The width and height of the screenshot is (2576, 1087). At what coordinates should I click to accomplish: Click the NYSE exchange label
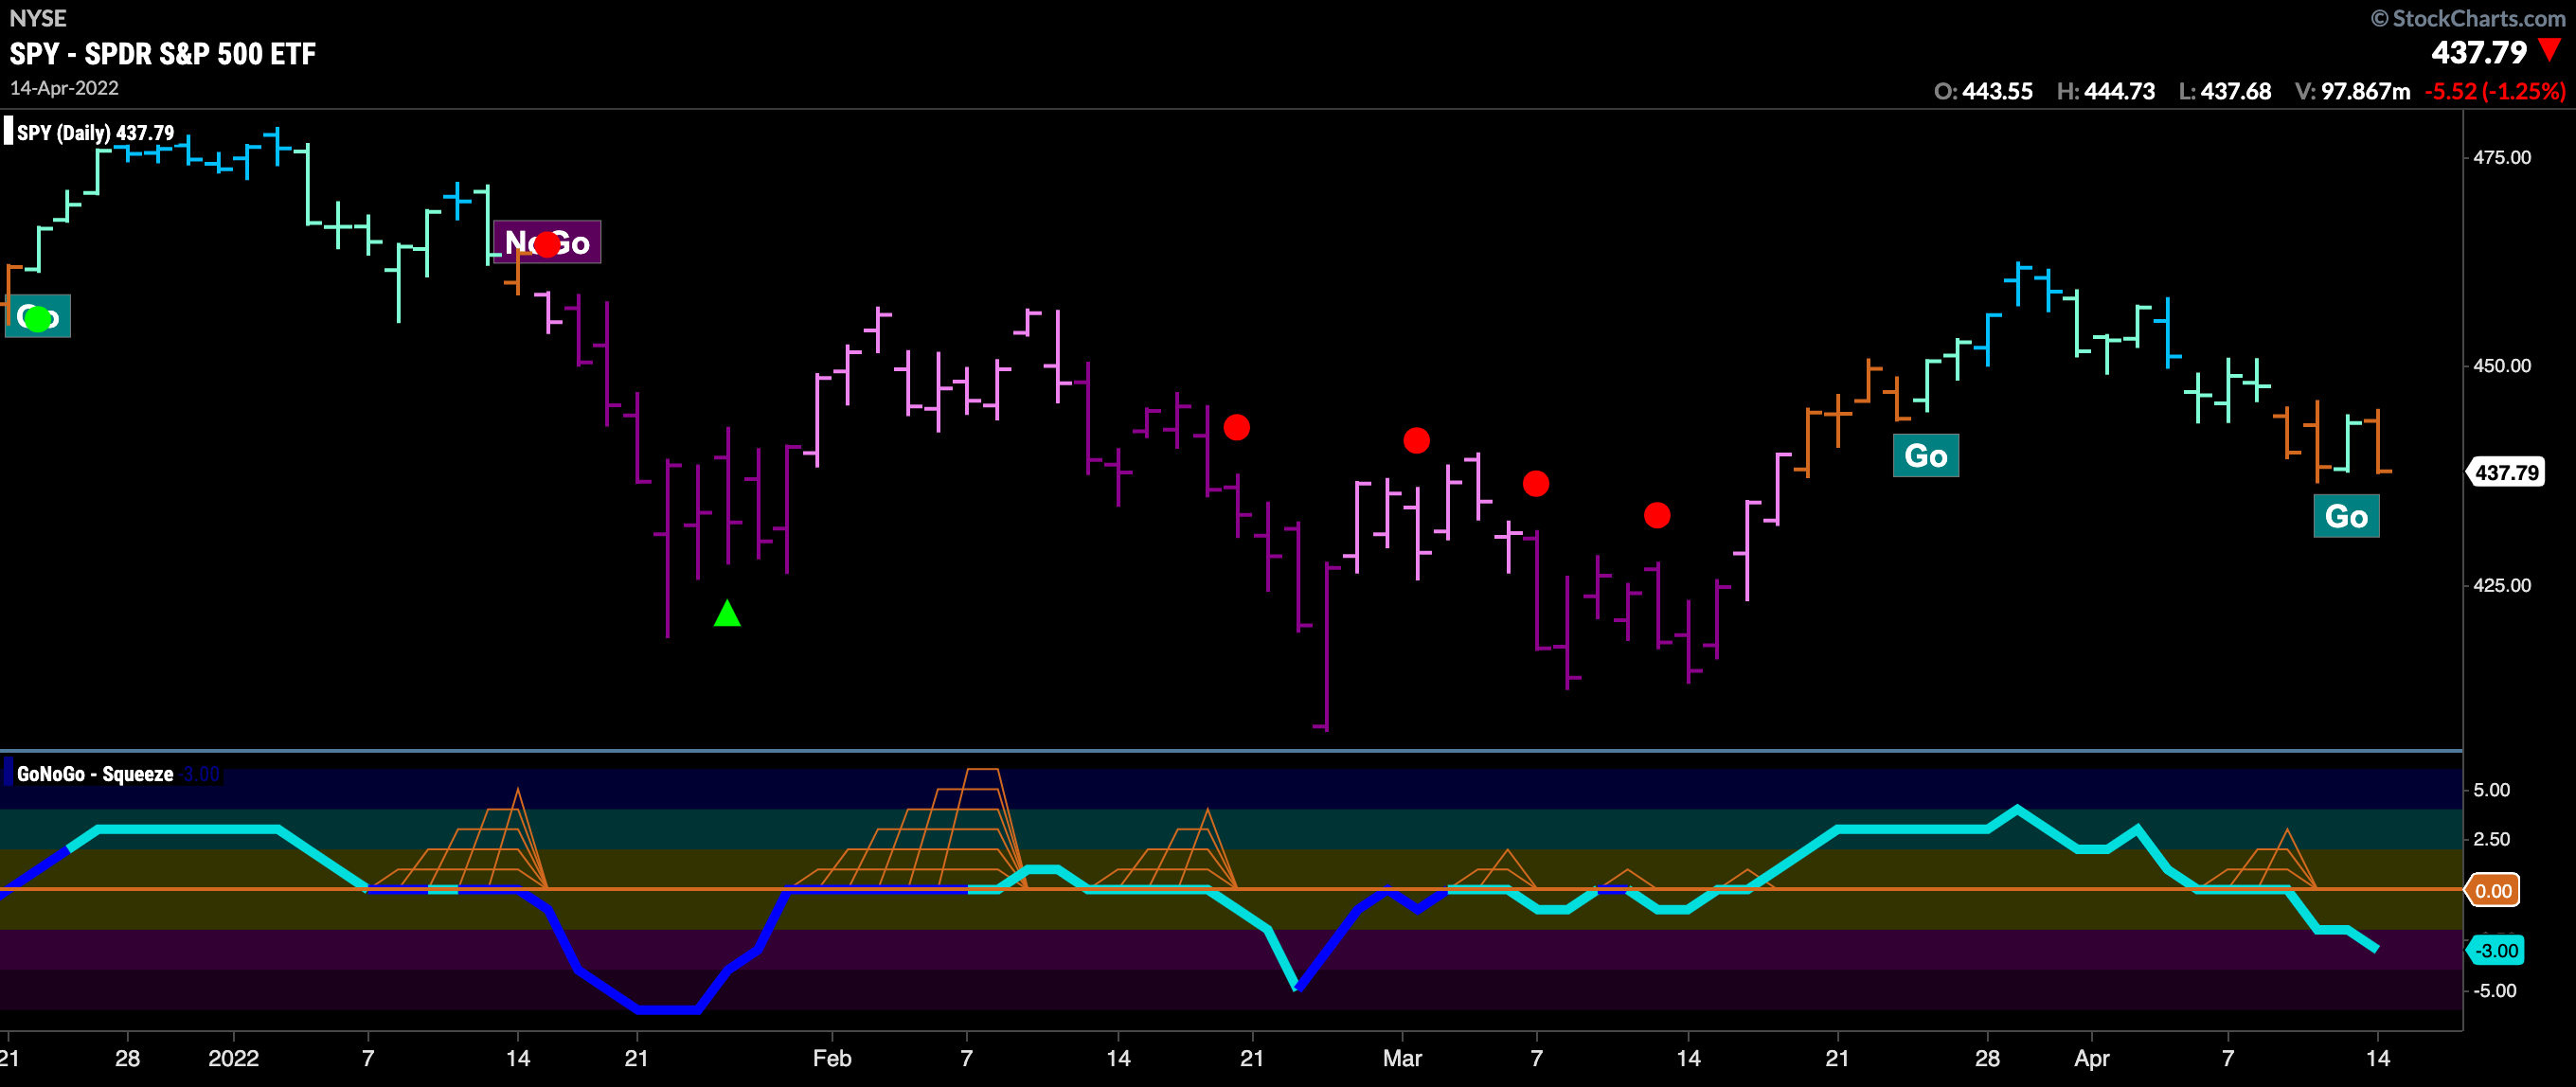[x=38, y=18]
